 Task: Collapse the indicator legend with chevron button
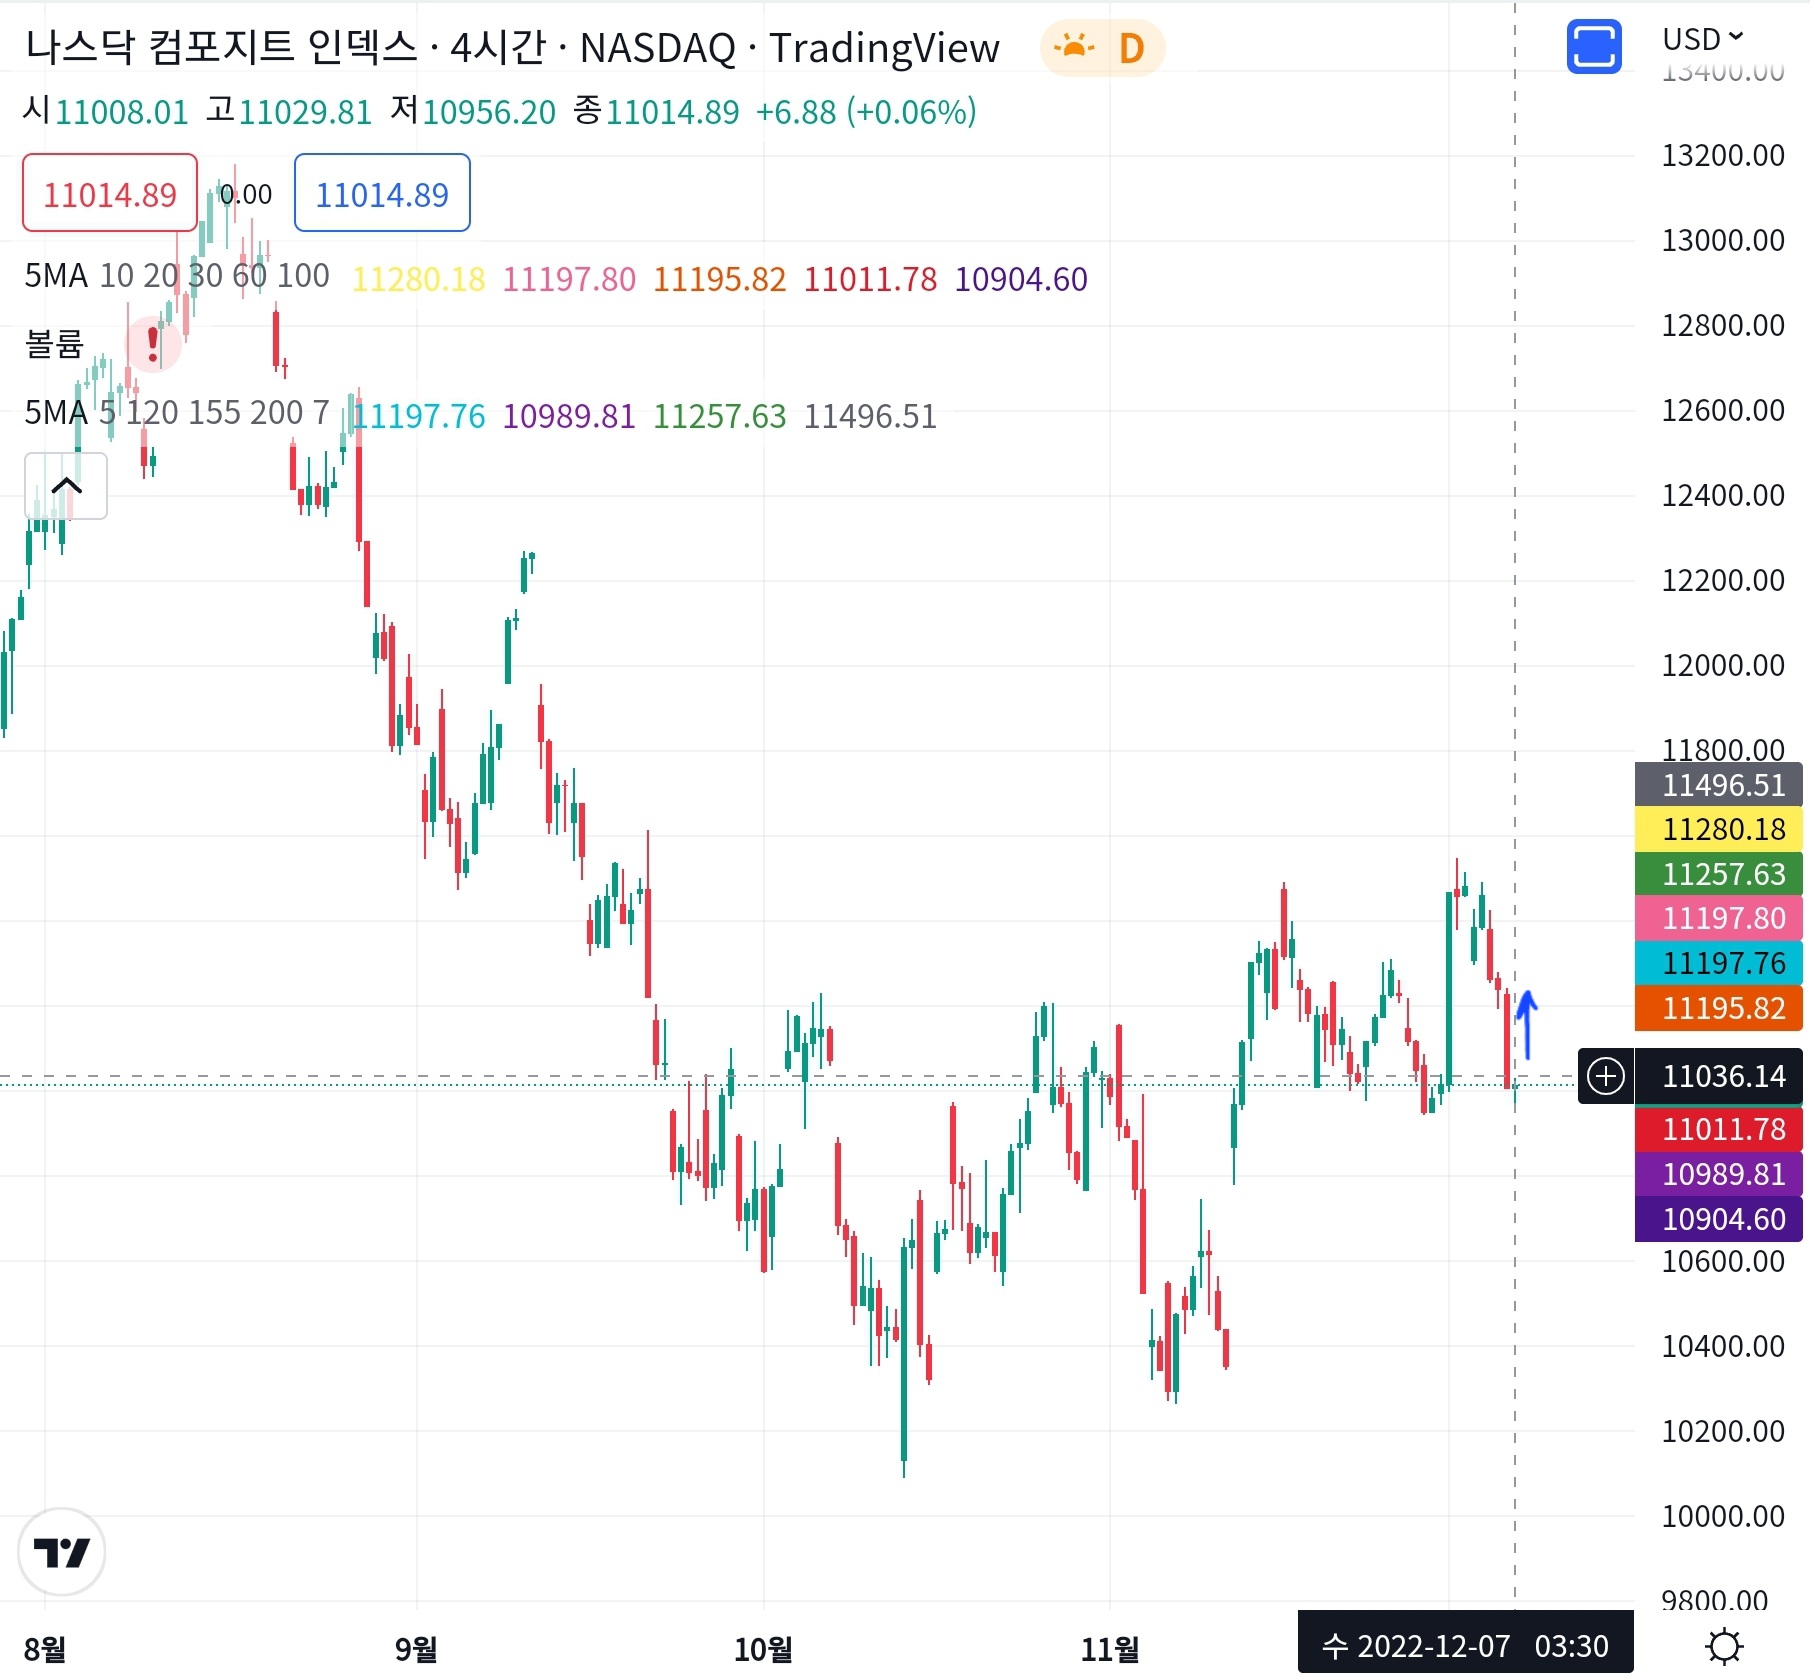[x=66, y=486]
